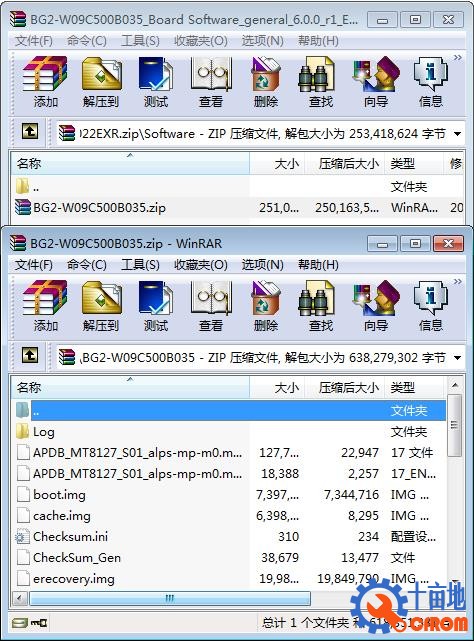Click View (查看) in BG2-W09C500B035.zip window
The image size is (474, 641).
tap(211, 306)
